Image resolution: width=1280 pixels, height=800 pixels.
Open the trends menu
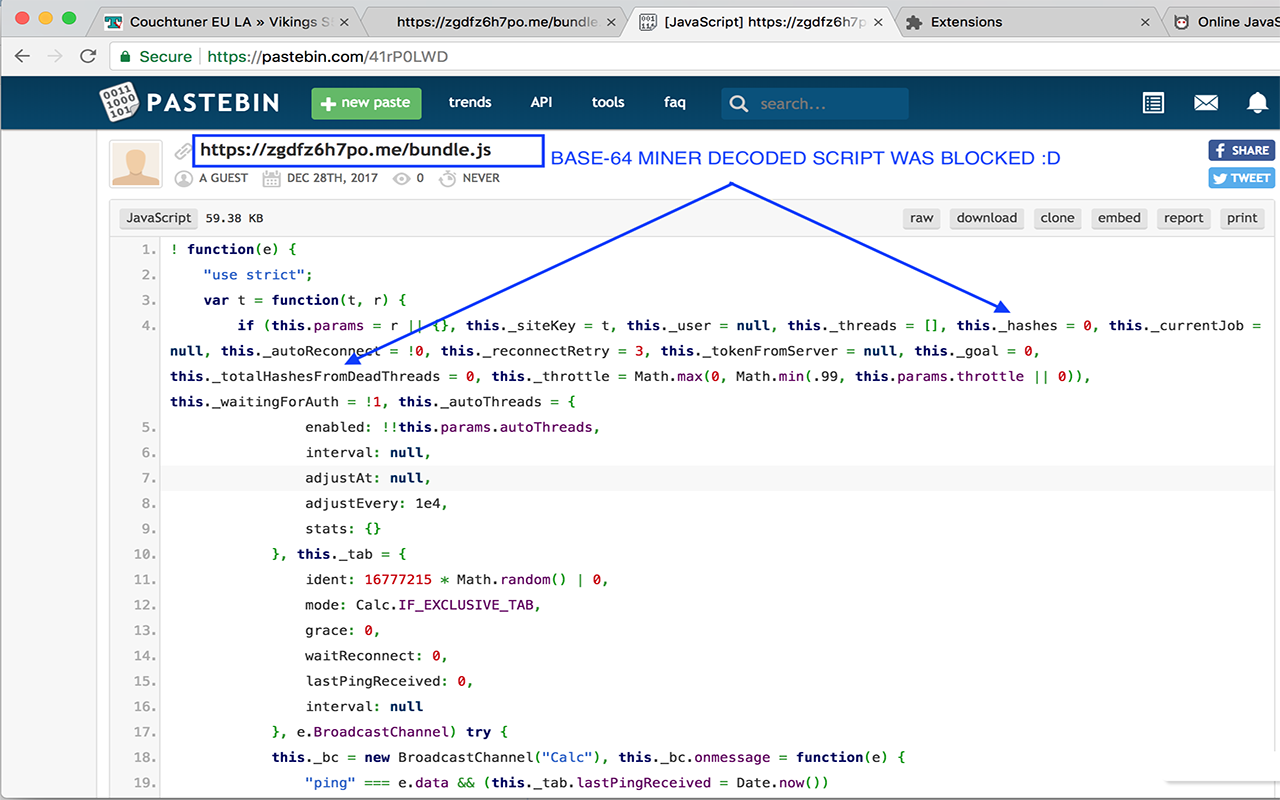coord(470,102)
